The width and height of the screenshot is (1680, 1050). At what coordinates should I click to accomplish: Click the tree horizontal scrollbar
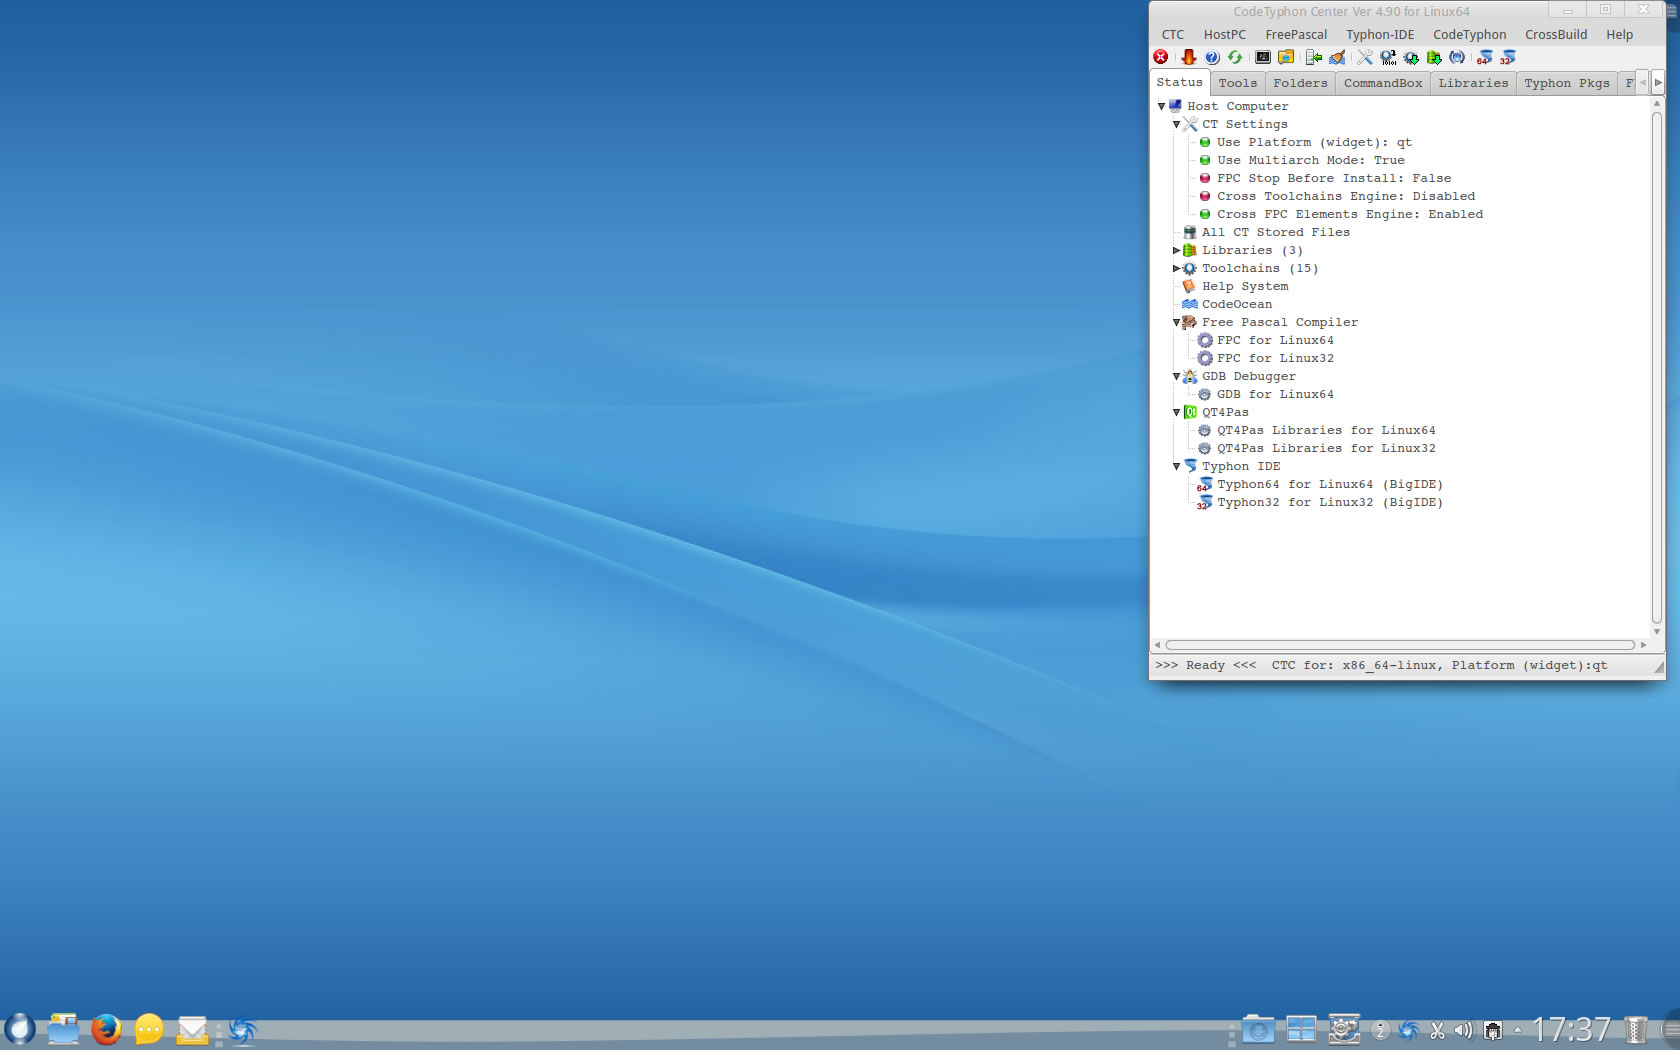[x=1400, y=645]
